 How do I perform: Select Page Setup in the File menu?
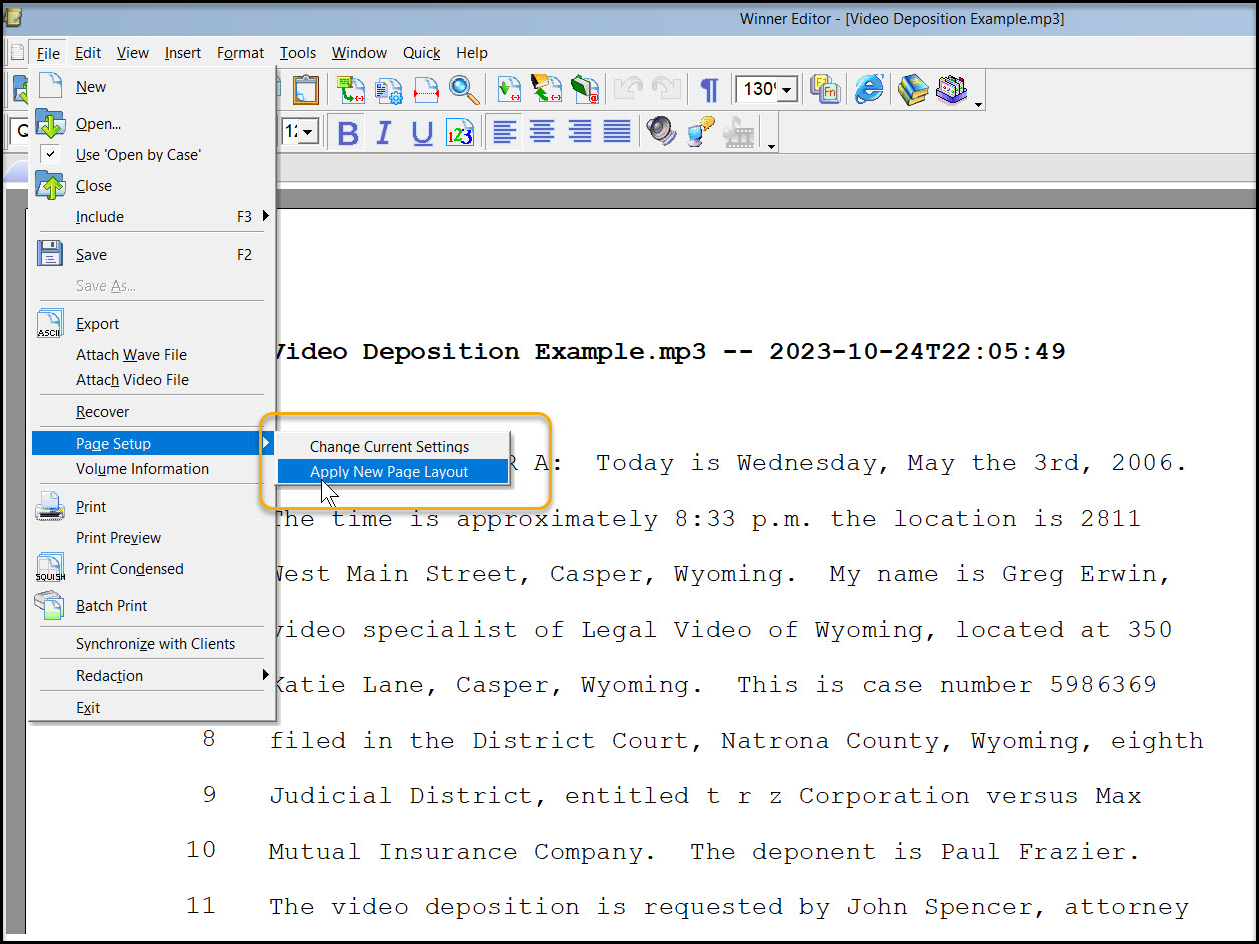point(153,443)
